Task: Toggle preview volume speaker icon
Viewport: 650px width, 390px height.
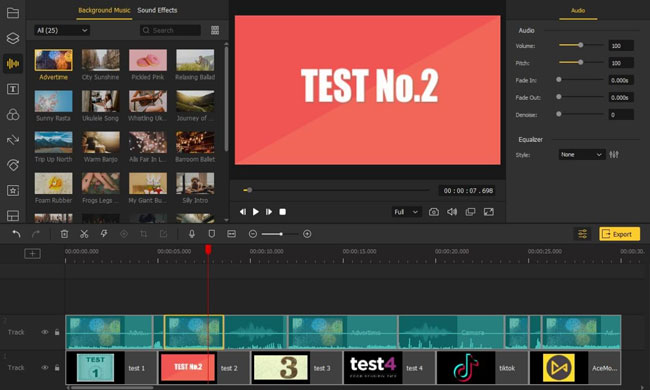Action: coord(452,212)
